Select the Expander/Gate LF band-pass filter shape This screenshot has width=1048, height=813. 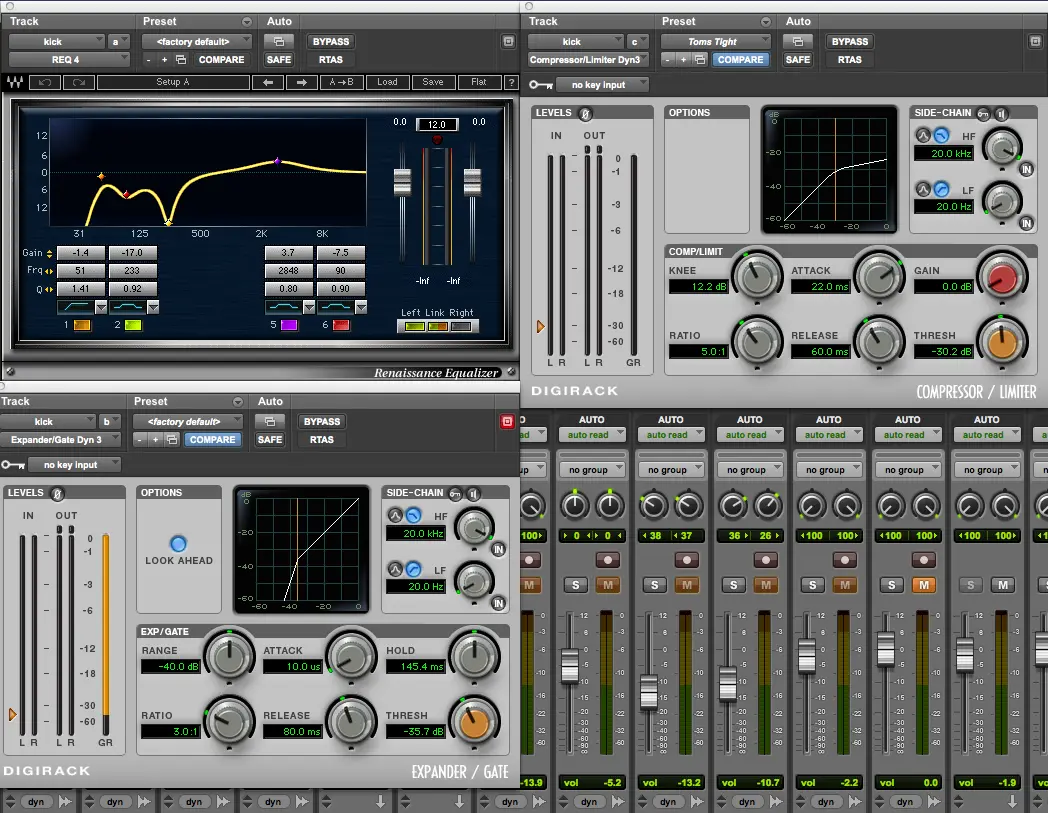pyautogui.click(x=396, y=569)
